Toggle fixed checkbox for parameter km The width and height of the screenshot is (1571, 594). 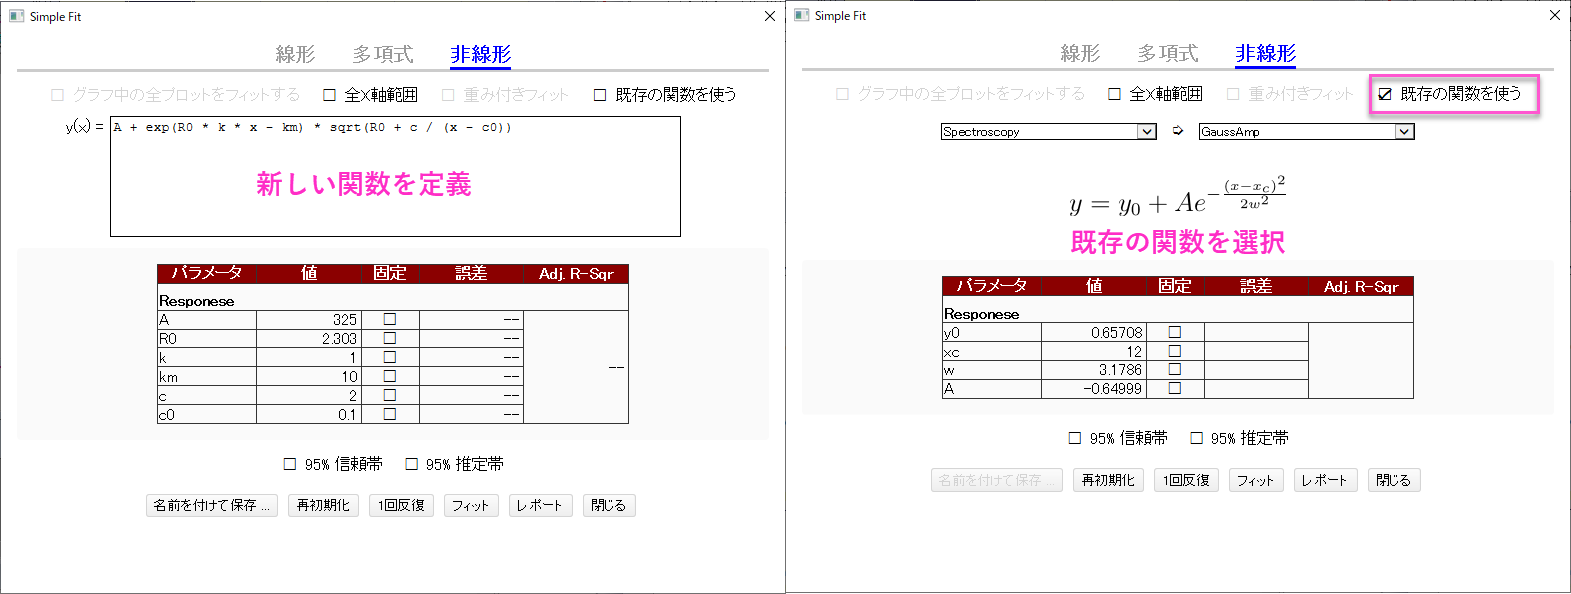click(x=390, y=376)
